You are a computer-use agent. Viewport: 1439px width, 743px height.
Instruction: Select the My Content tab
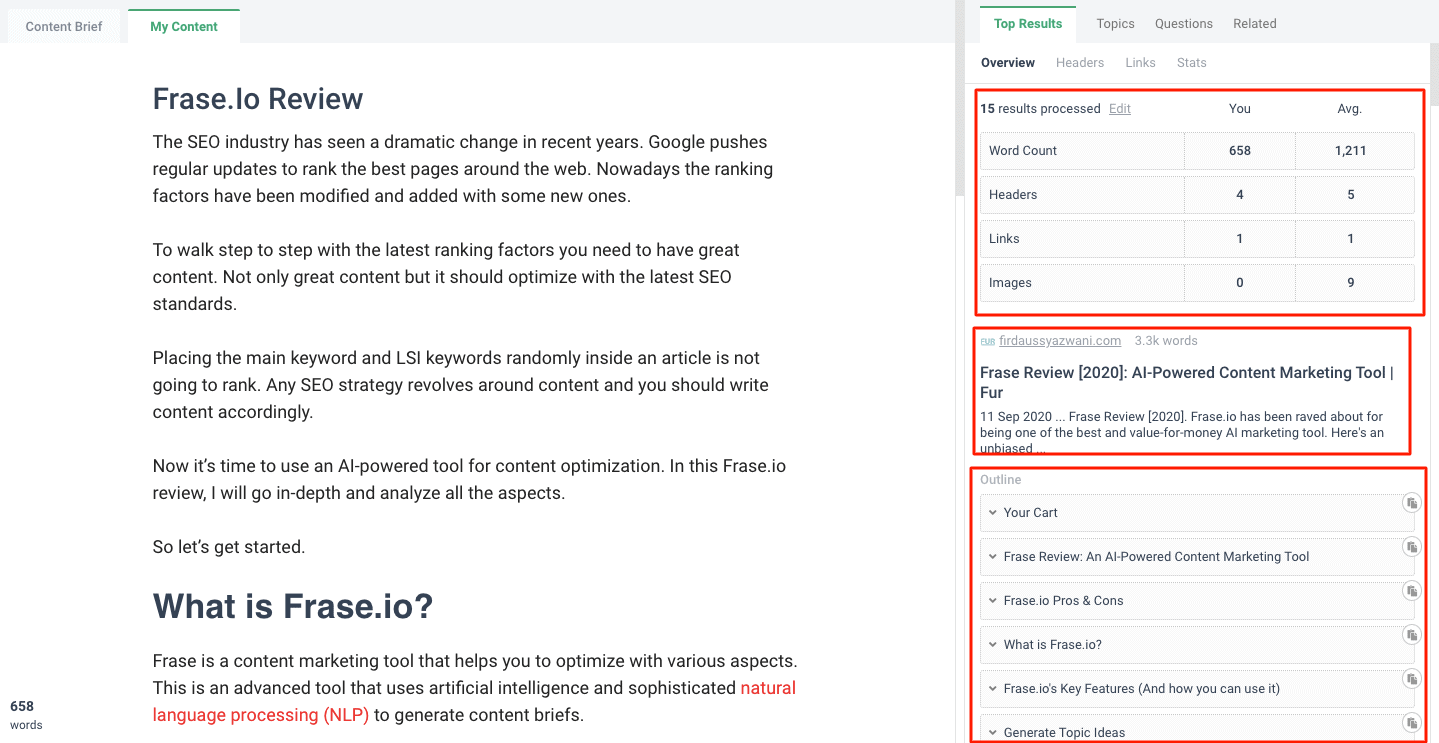click(x=184, y=27)
